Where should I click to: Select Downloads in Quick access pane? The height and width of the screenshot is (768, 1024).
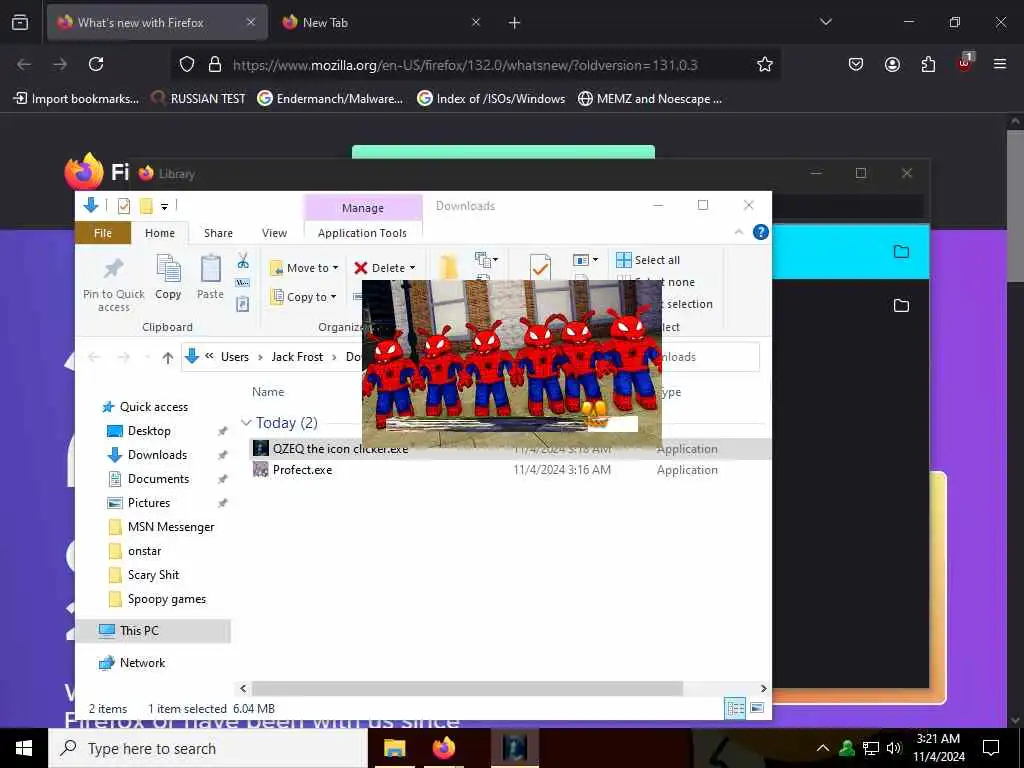coord(157,455)
